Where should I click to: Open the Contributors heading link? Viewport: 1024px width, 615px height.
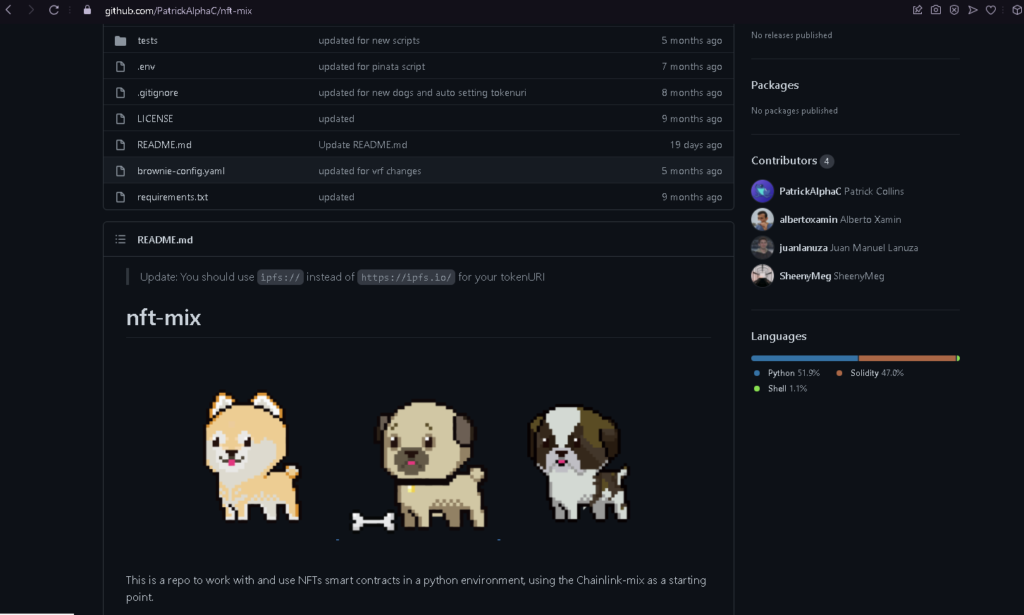pos(784,161)
